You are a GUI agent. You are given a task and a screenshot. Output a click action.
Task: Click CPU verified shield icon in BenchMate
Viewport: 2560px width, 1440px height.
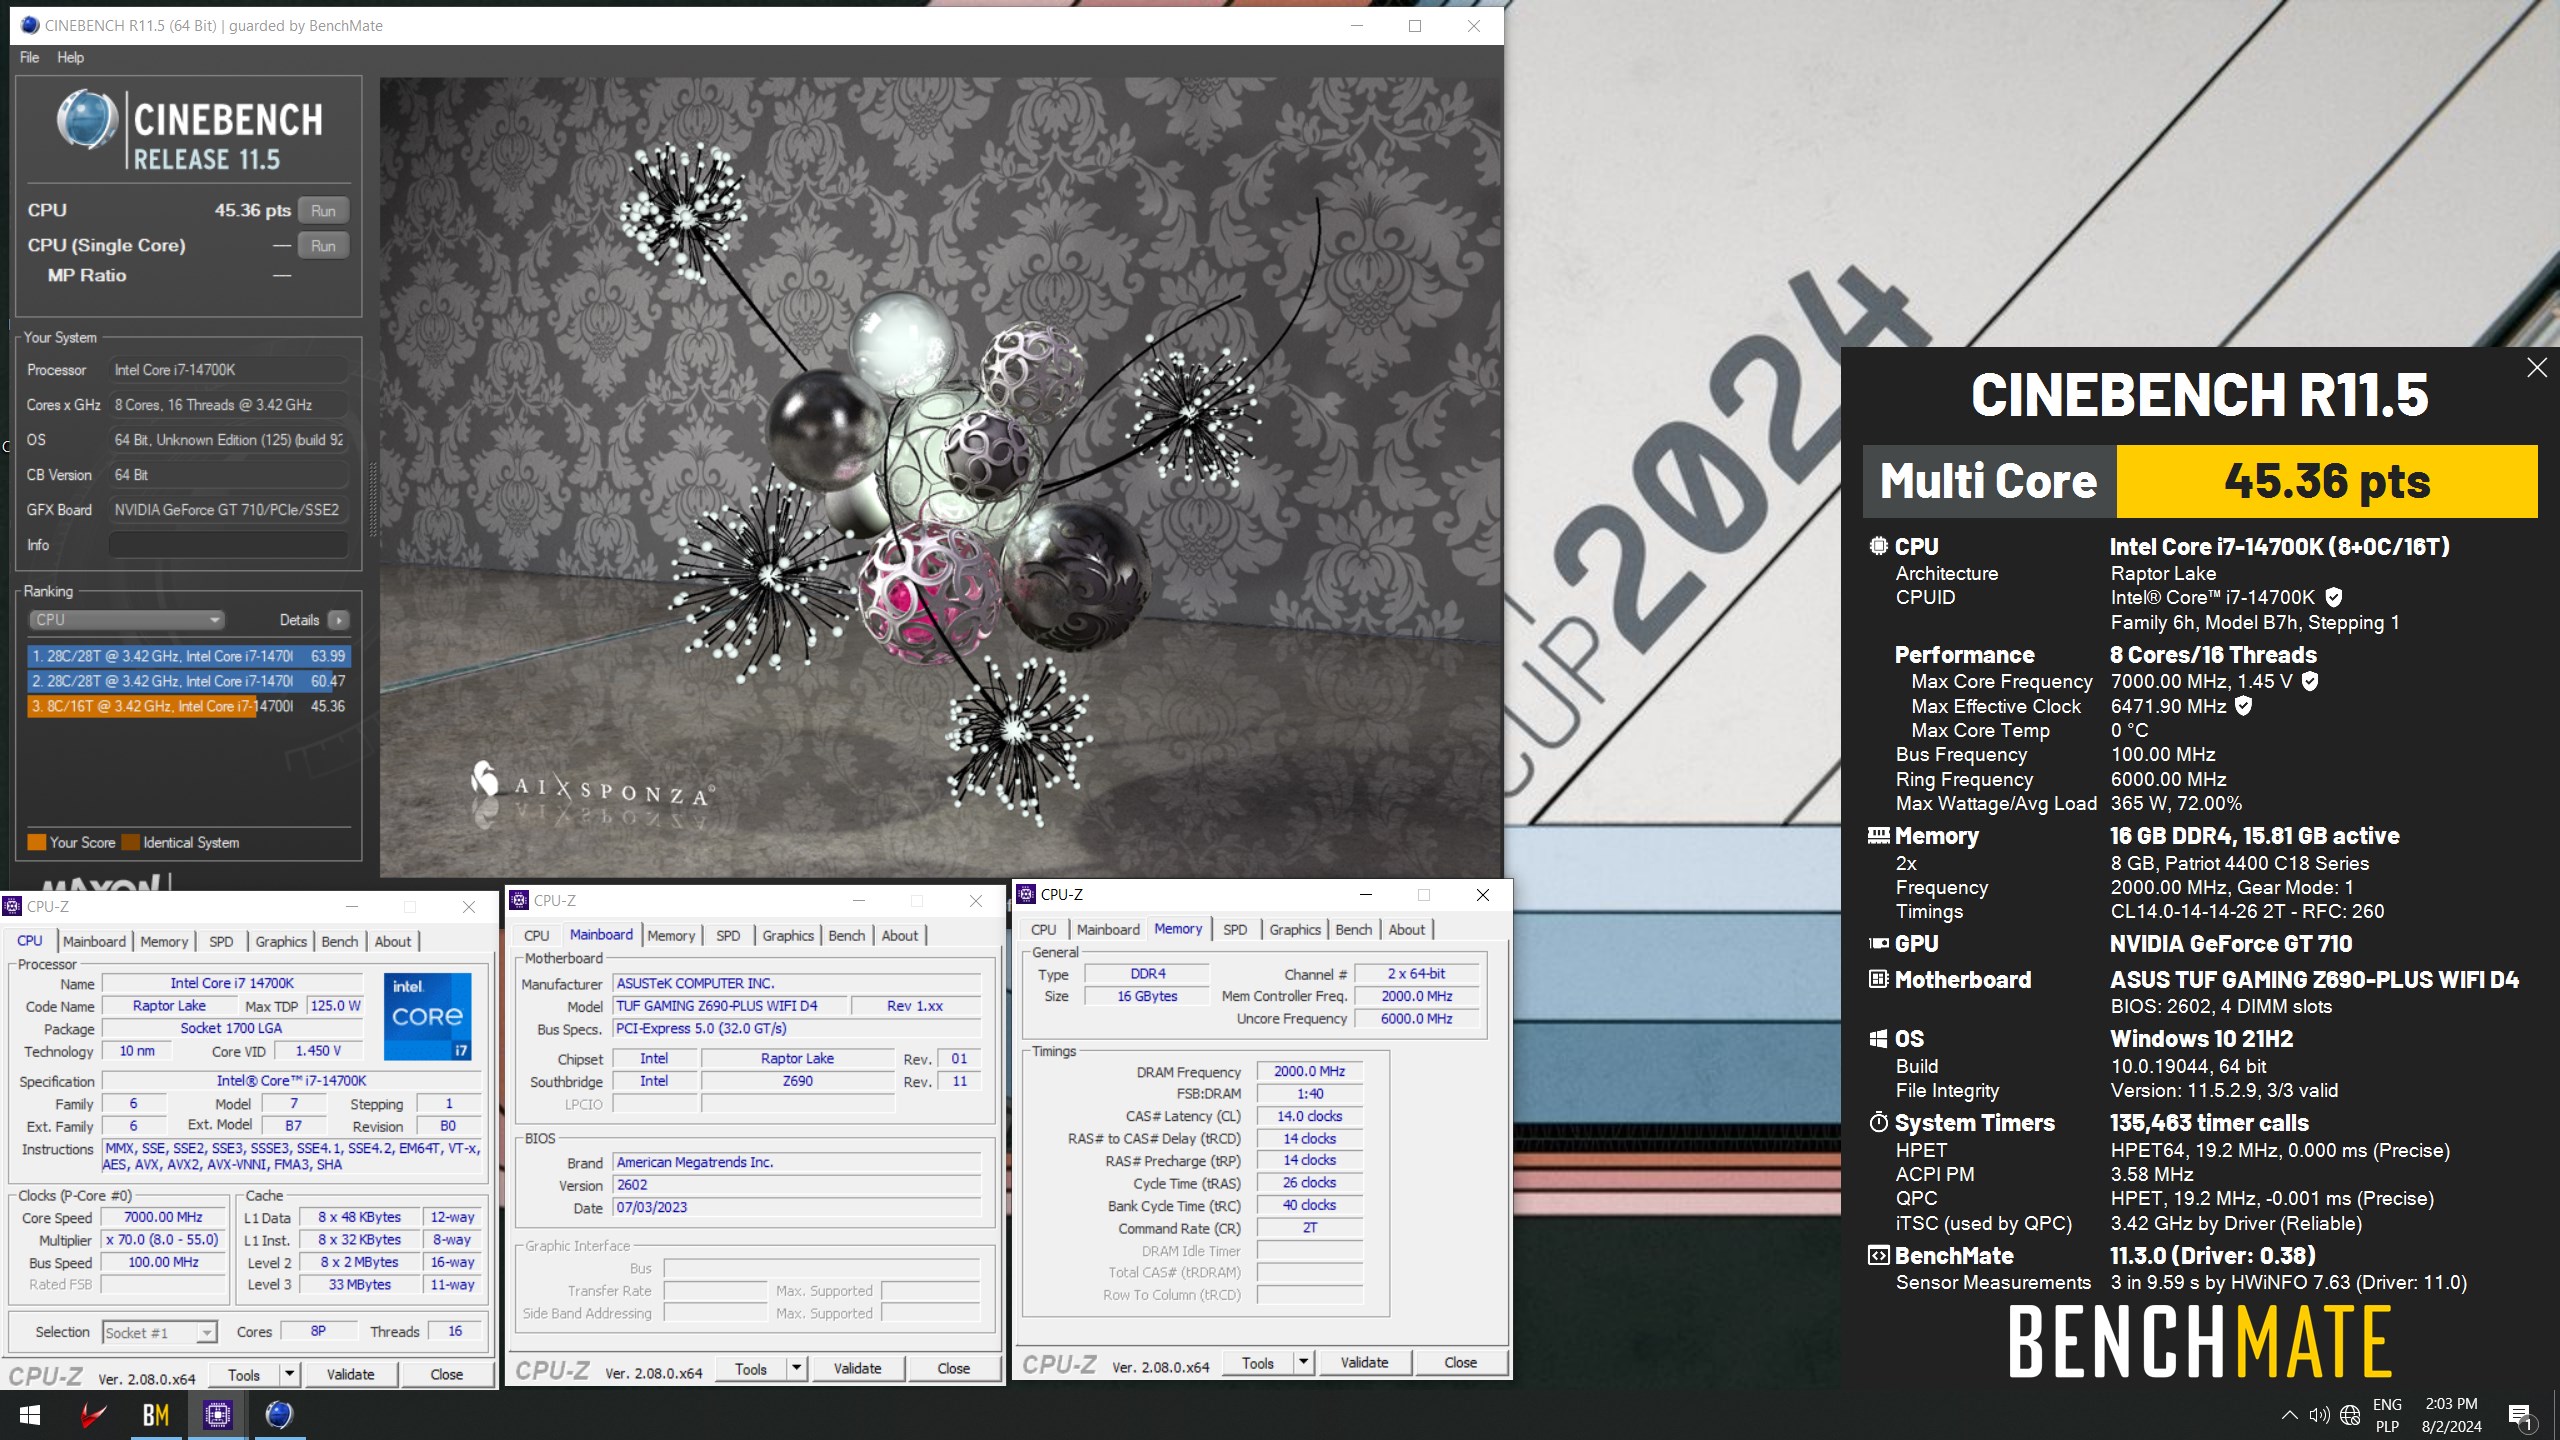(2333, 597)
